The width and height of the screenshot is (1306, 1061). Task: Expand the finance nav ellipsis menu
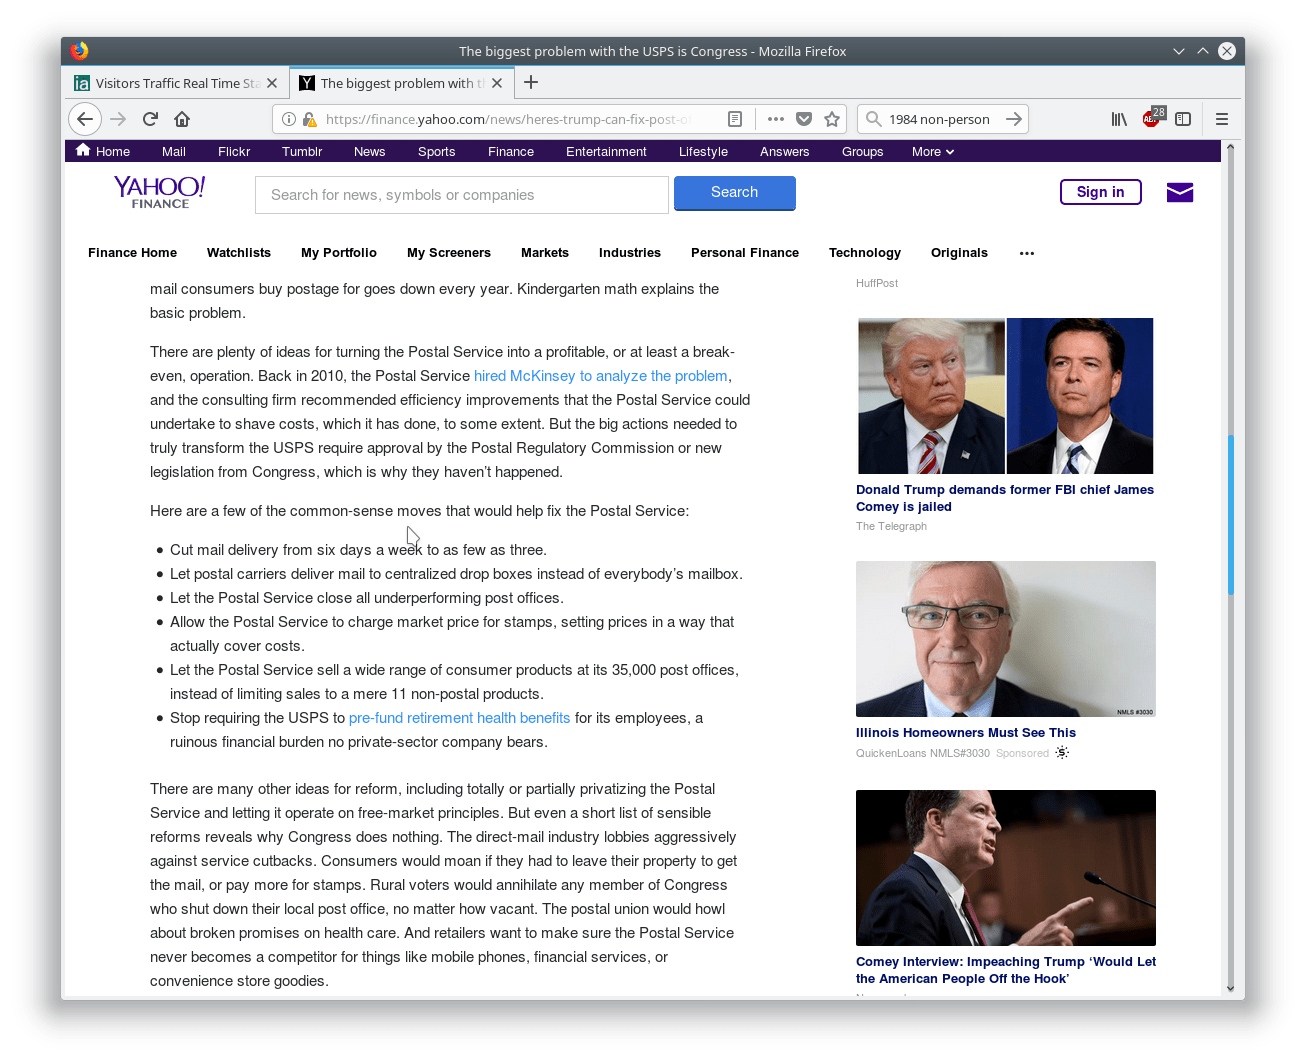(x=1026, y=253)
